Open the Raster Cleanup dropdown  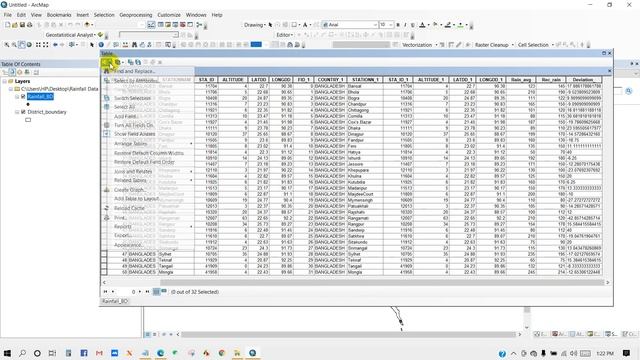pyautogui.click(x=494, y=44)
